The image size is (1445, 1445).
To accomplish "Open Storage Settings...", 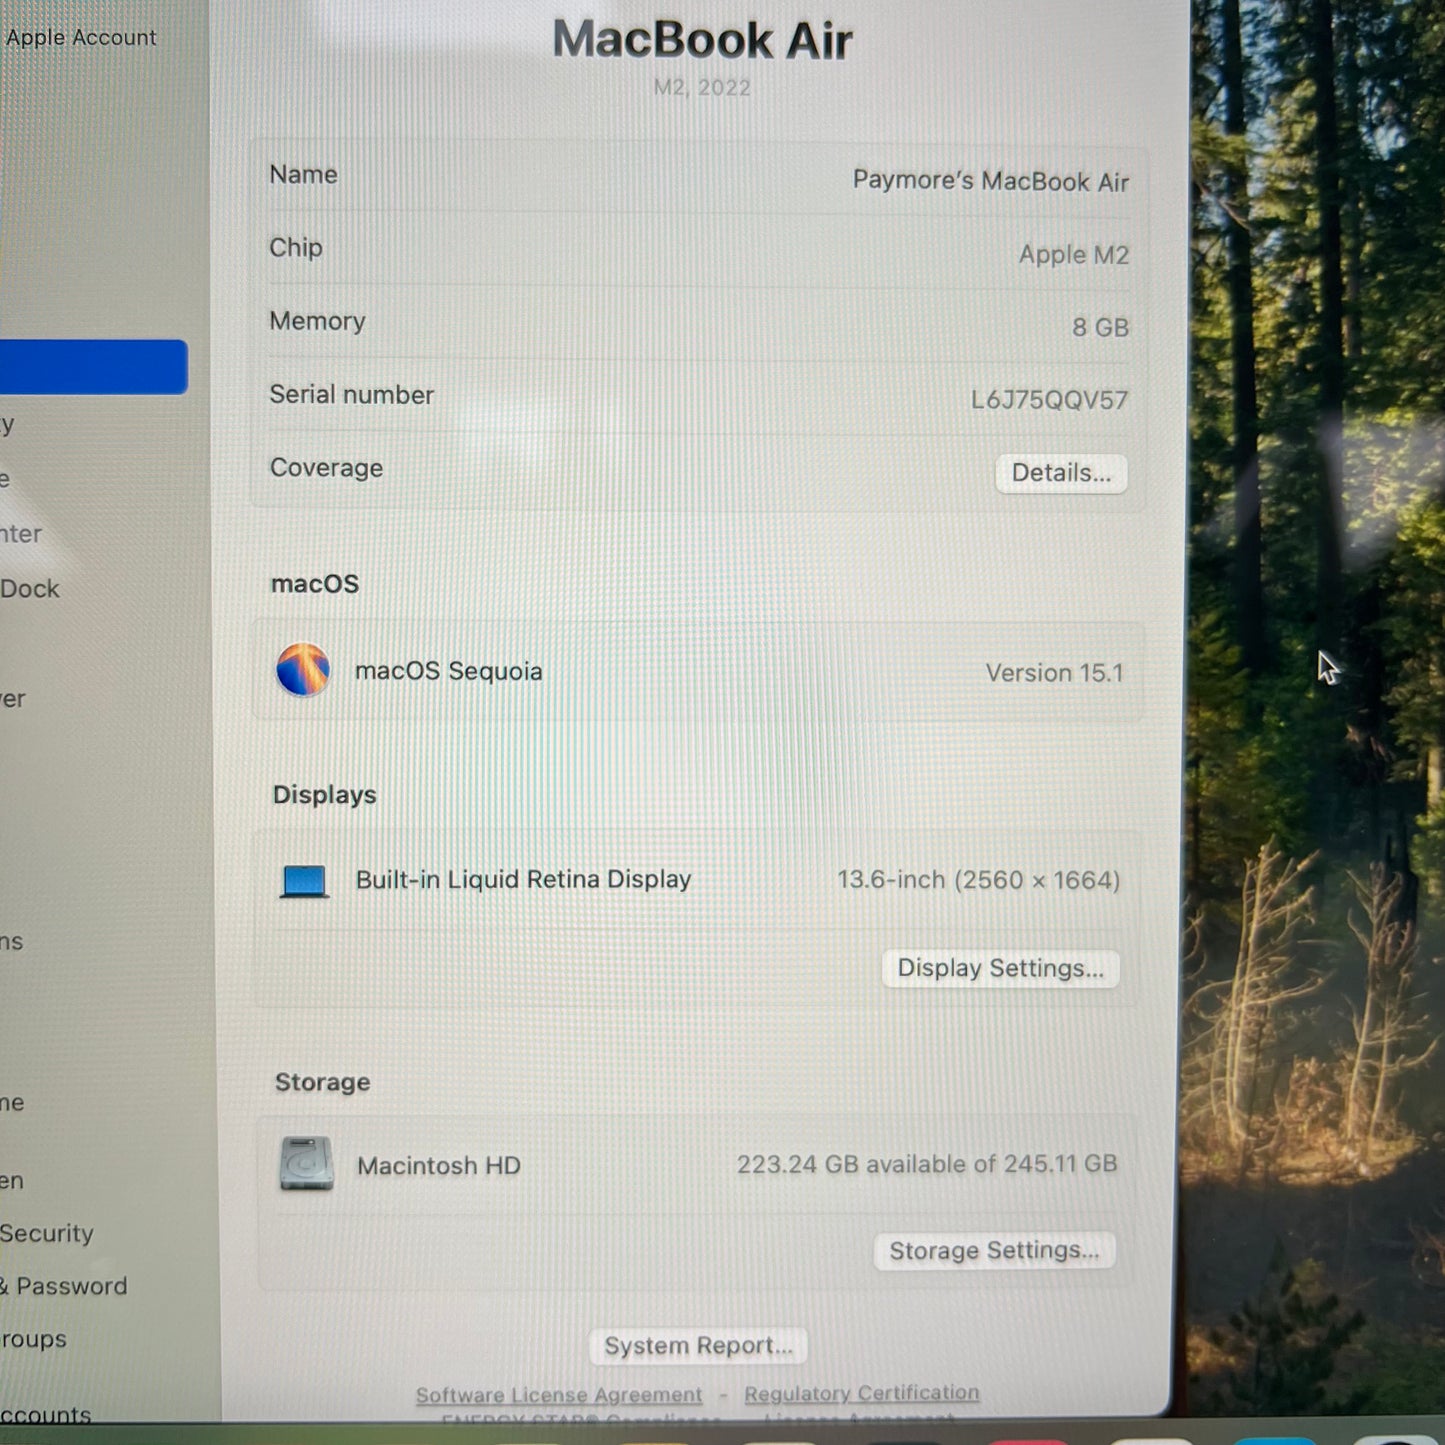I will point(993,1250).
